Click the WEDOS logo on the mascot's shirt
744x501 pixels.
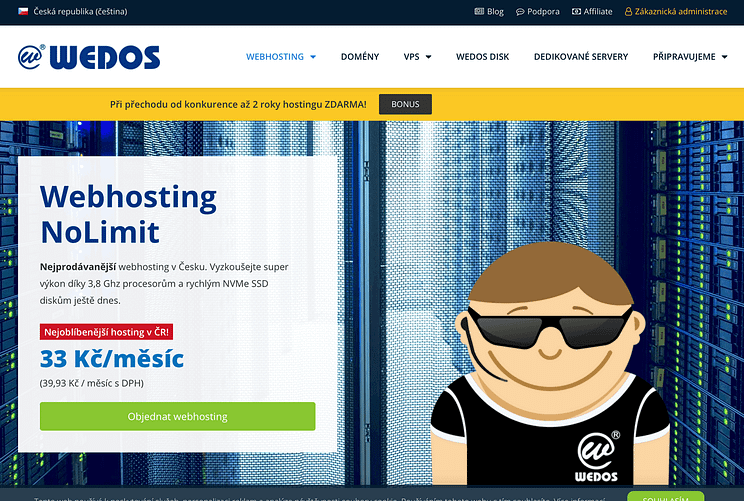coord(597,456)
